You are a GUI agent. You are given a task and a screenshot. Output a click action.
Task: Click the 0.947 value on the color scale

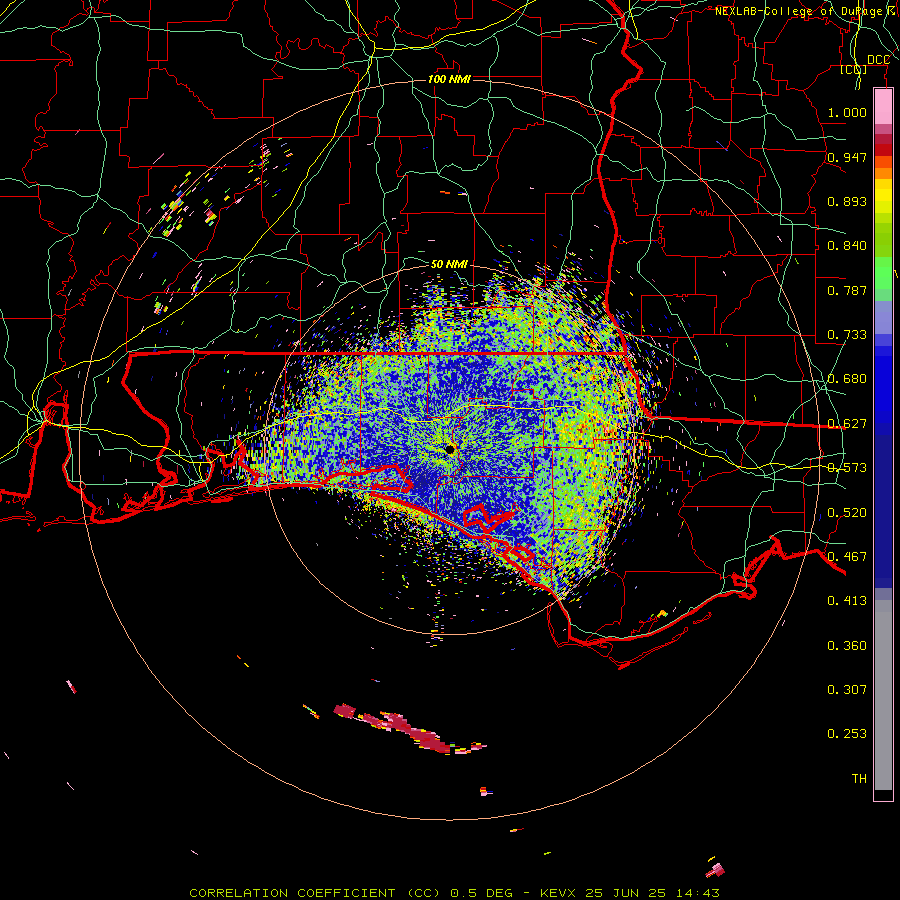pyautogui.click(x=847, y=157)
